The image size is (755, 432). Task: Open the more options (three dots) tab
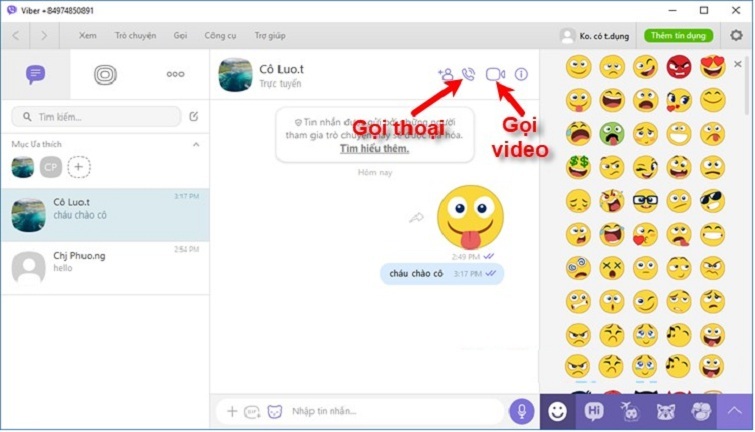pos(175,74)
